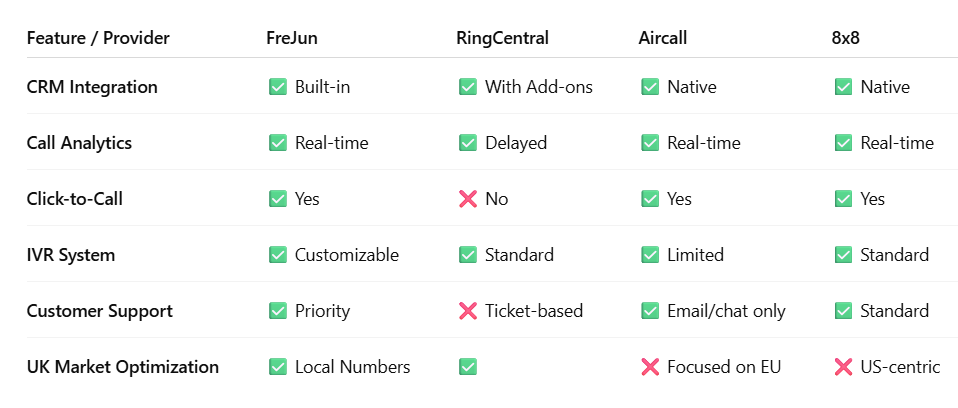Click the red cross beside US-centric

click(x=843, y=367)
